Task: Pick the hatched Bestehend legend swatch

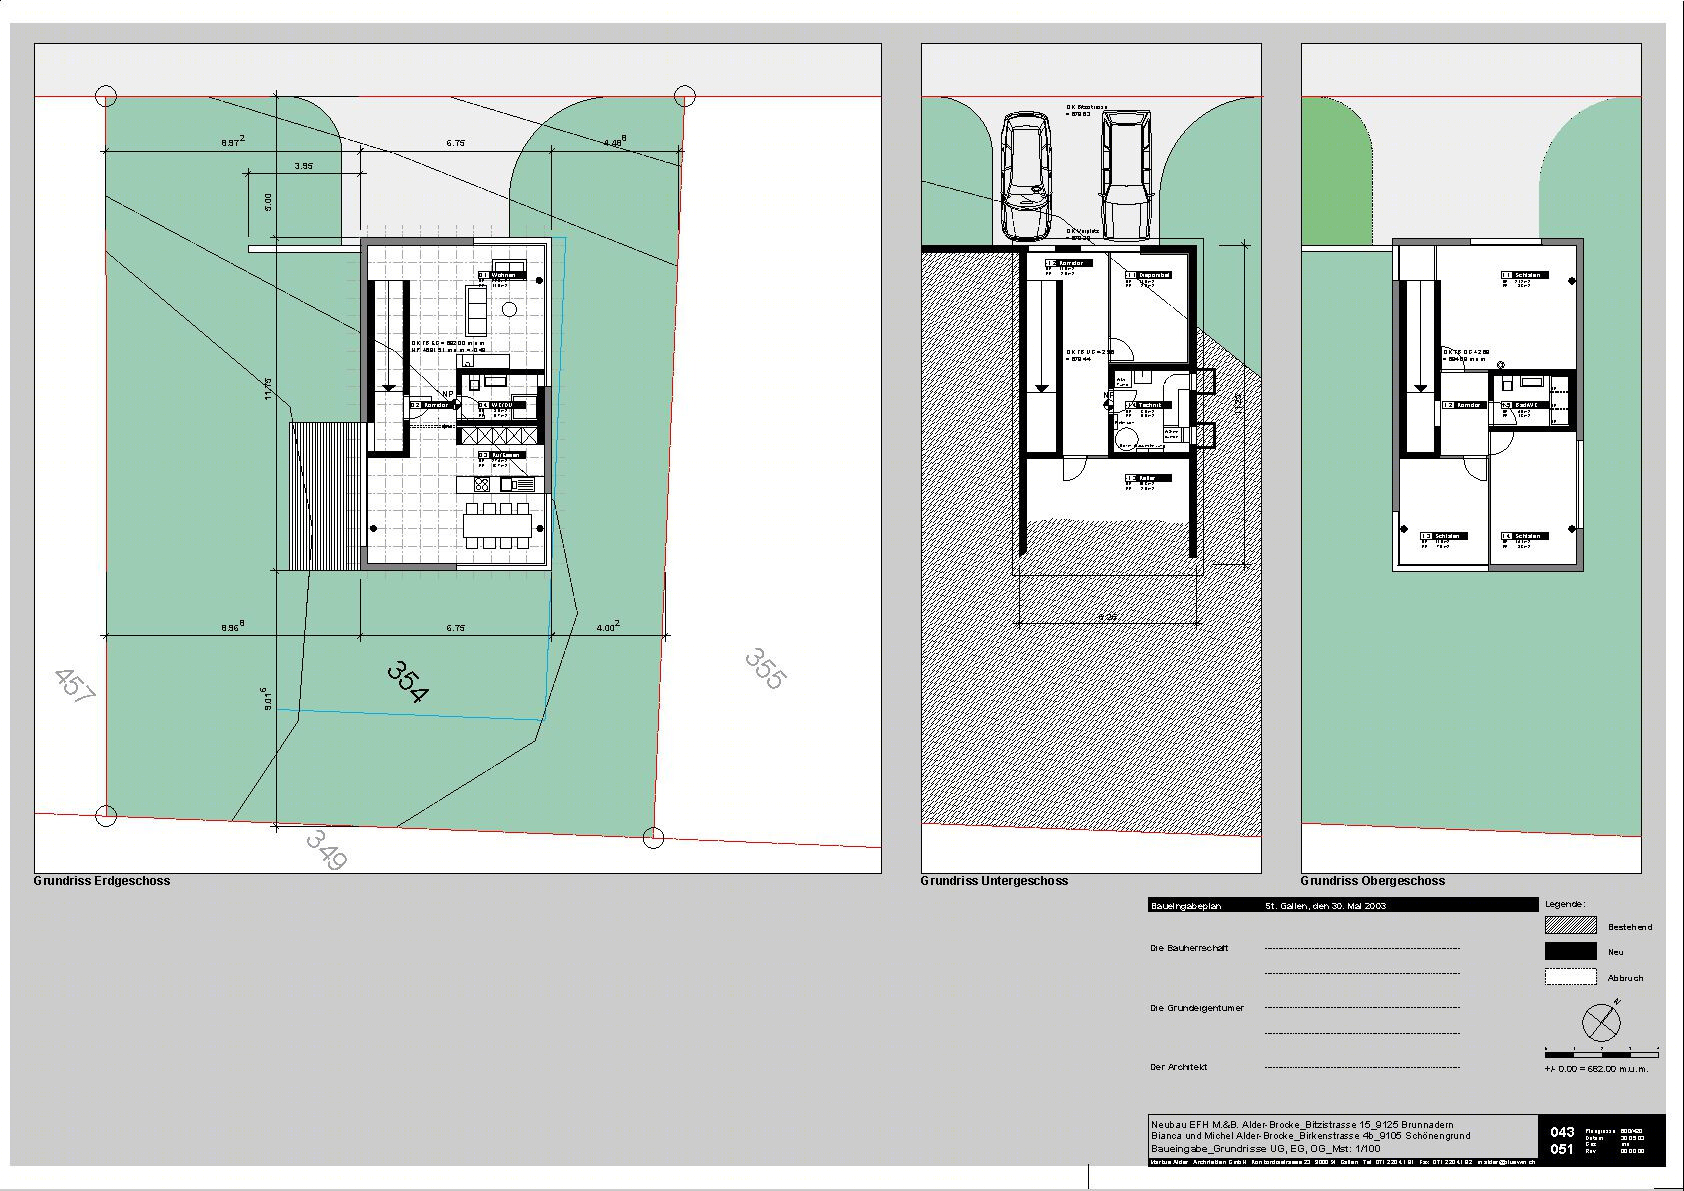Action: tap(1571, 926)
